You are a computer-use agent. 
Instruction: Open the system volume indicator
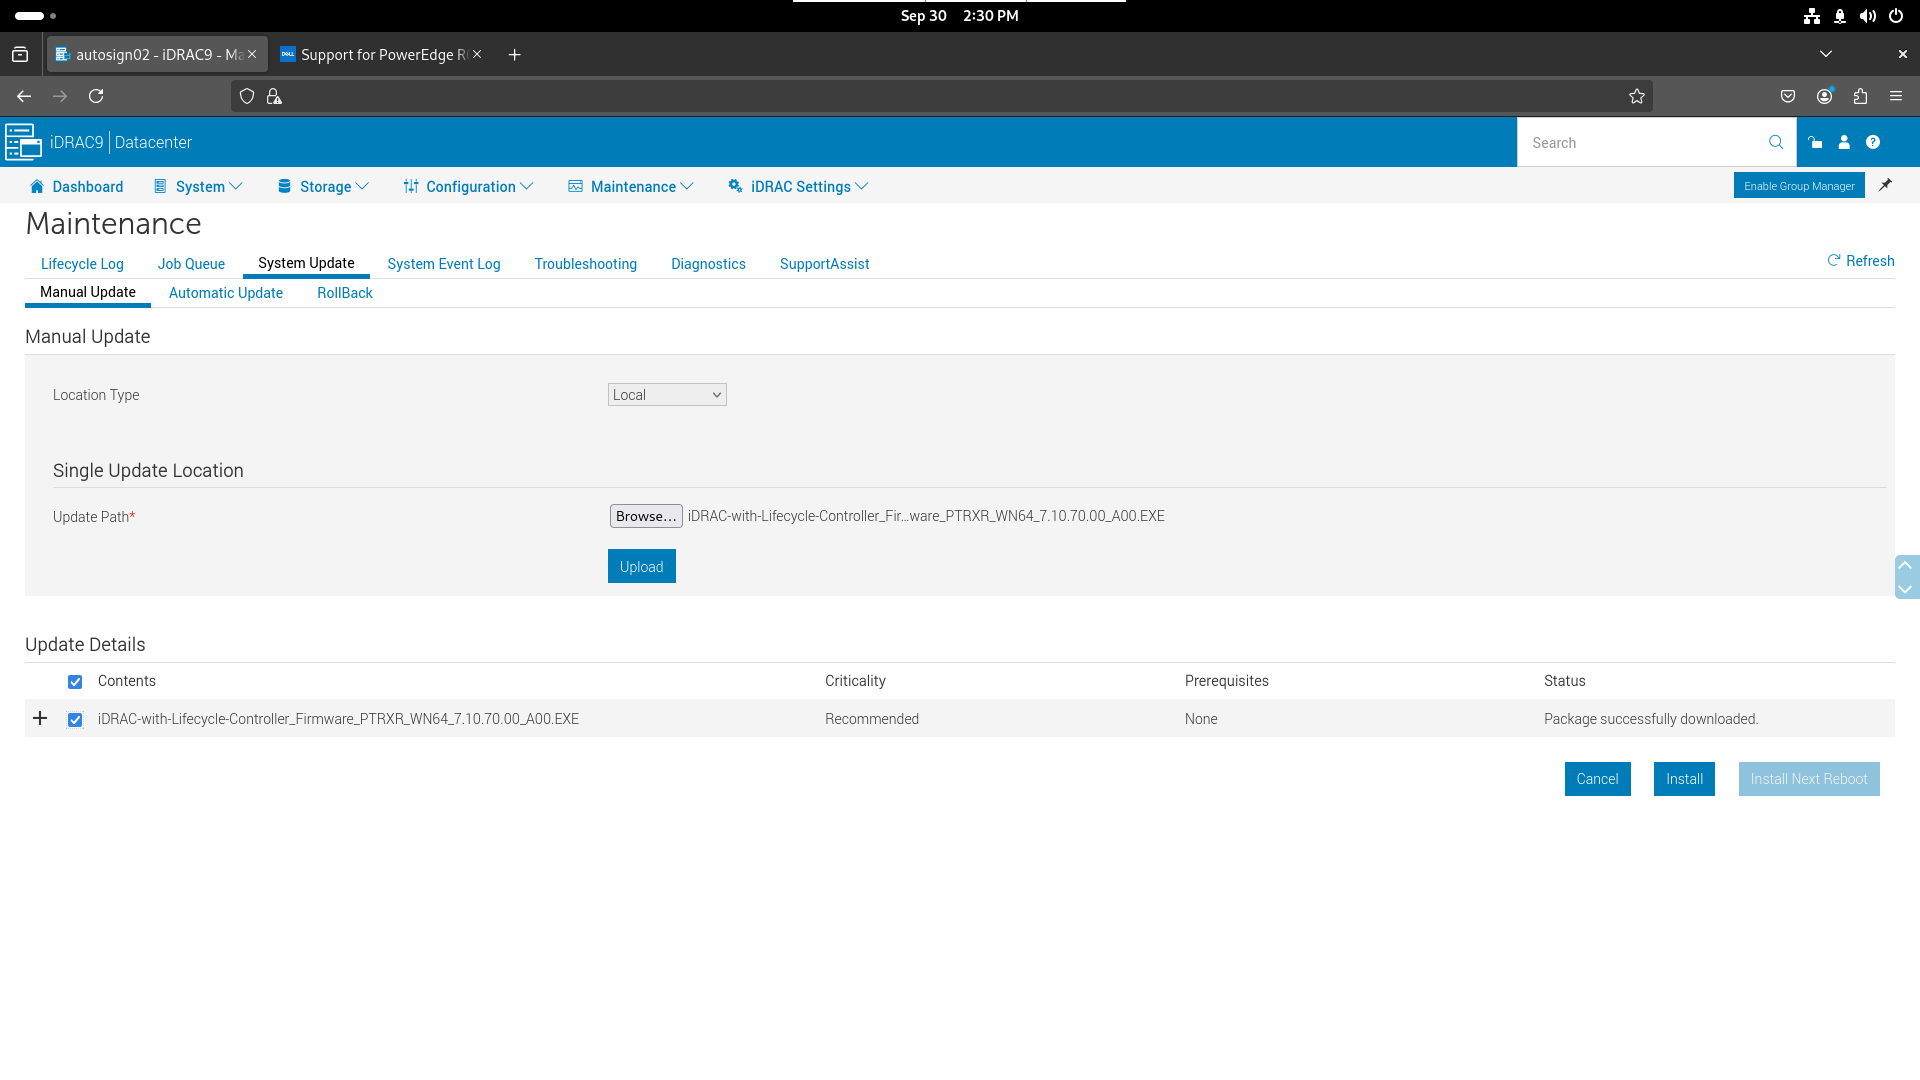click(x=1868, y=16)
